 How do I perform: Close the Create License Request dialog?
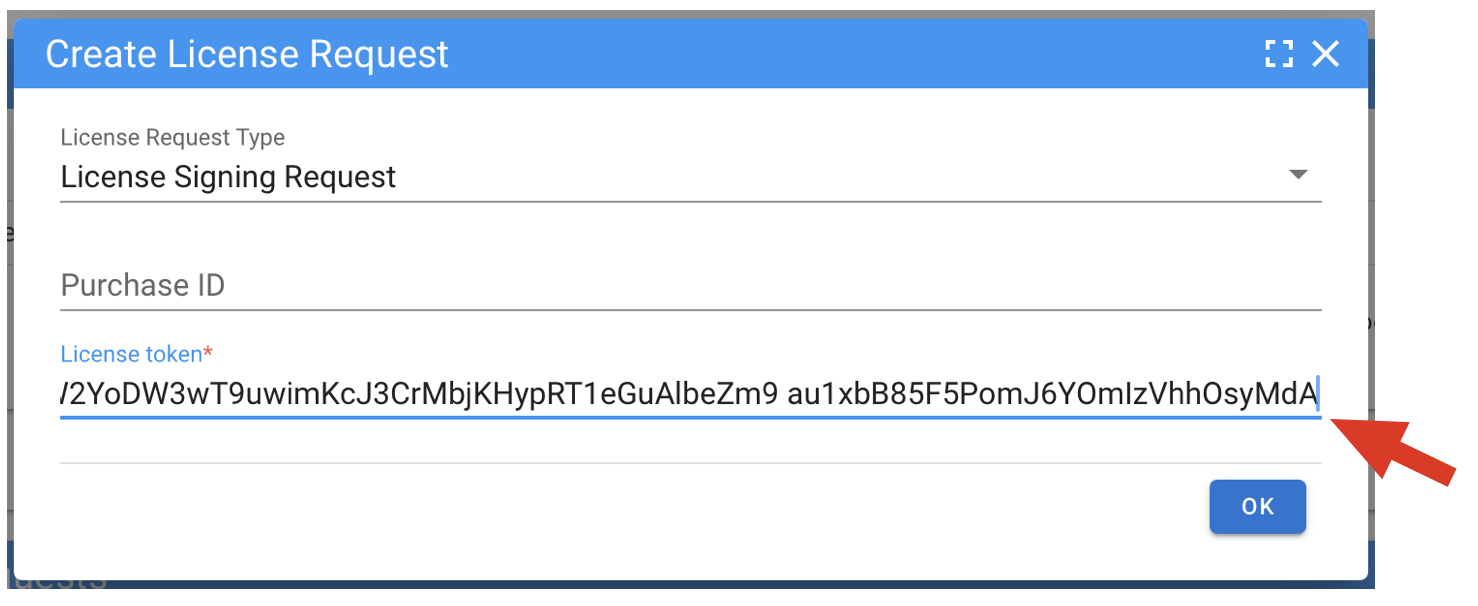coord(1326,54)
